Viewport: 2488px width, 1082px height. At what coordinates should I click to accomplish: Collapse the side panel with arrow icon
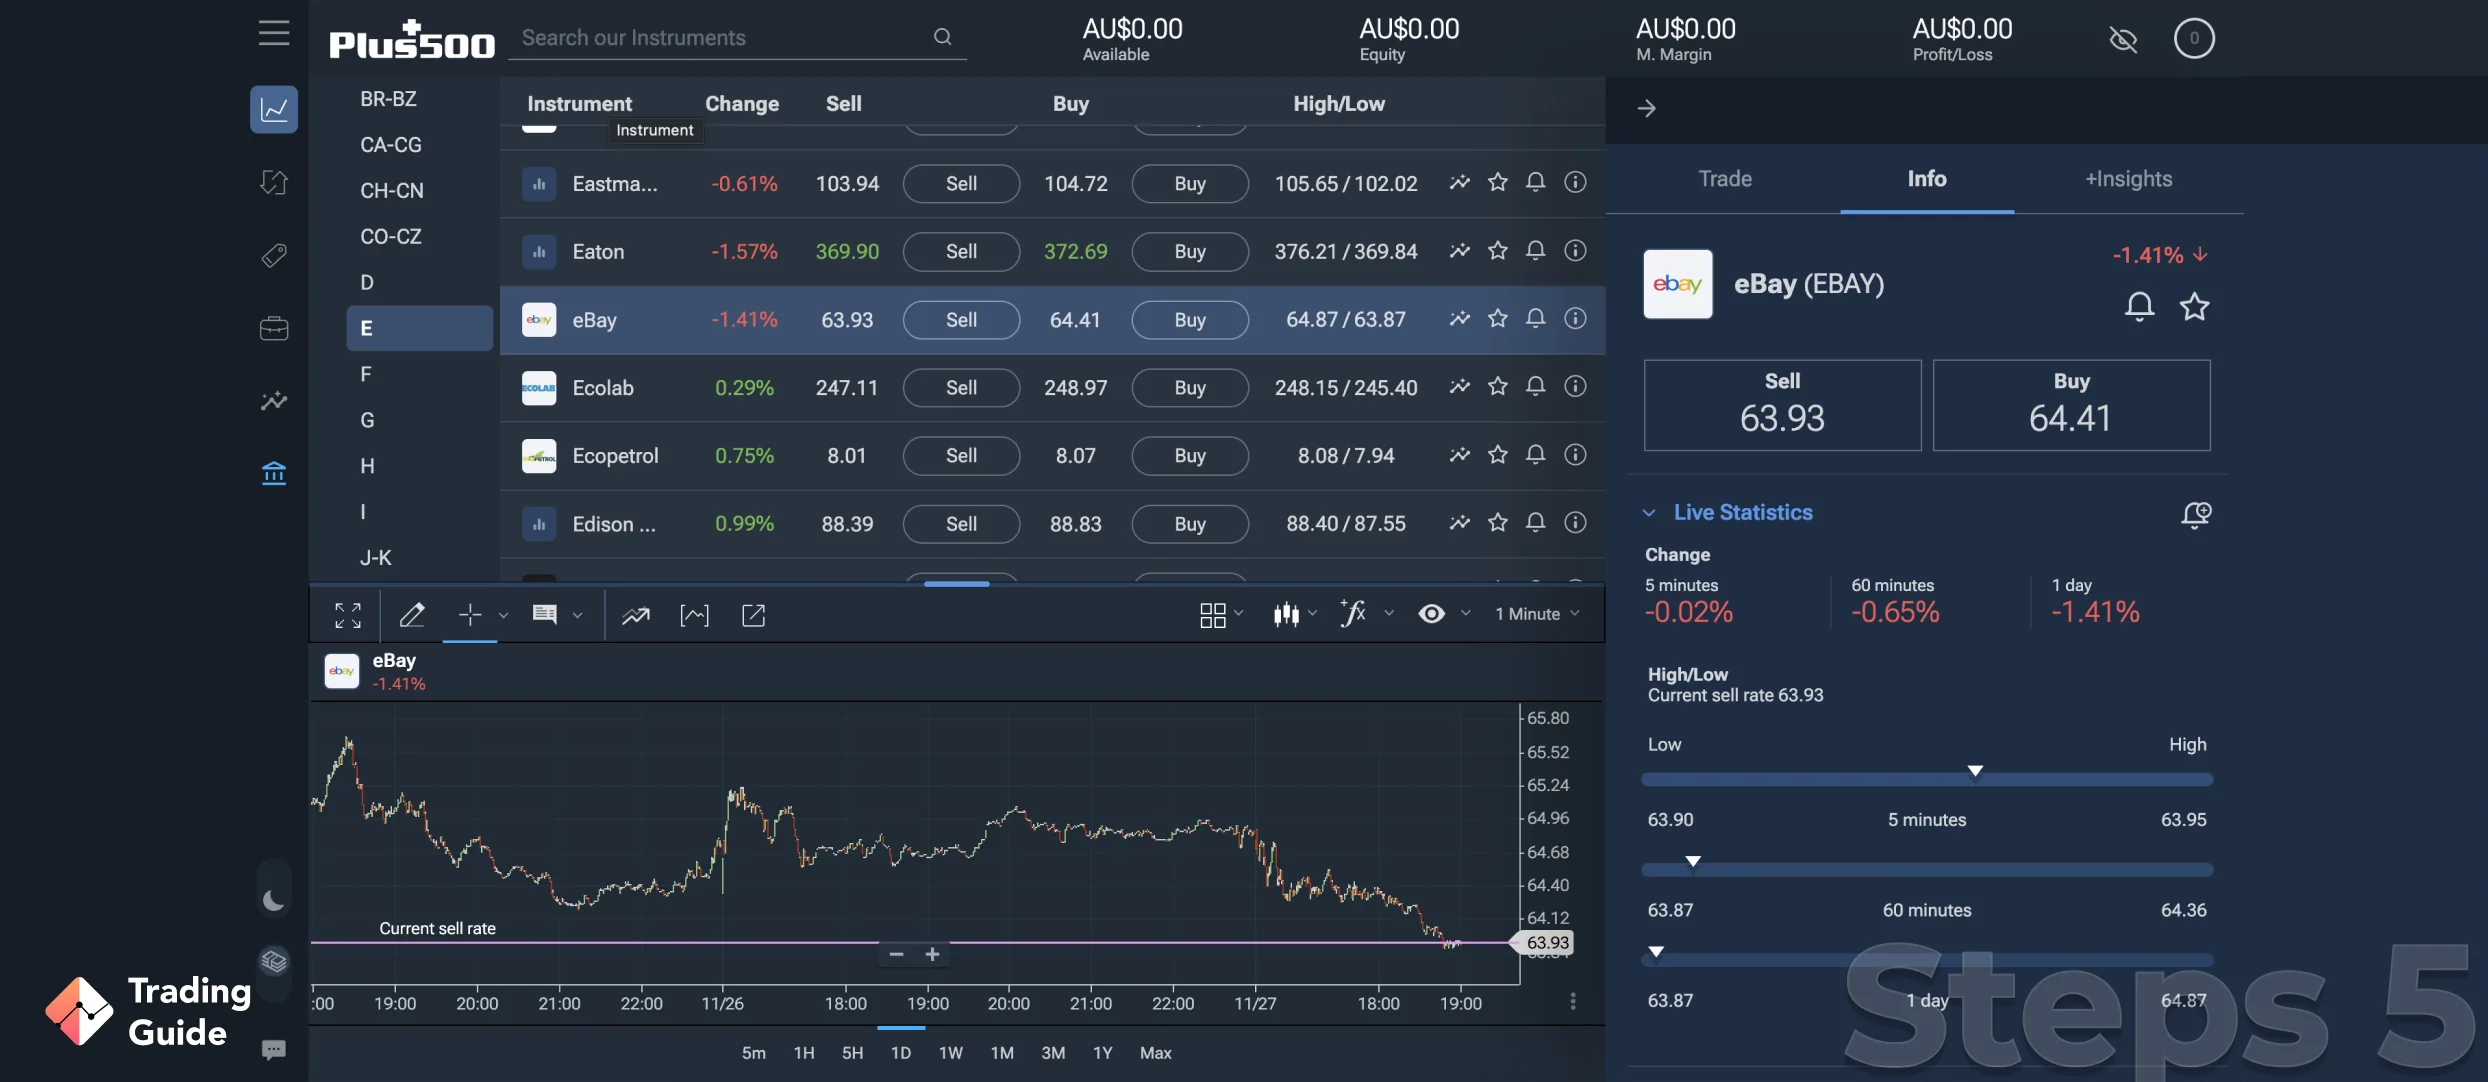(x=1647, y=108)
